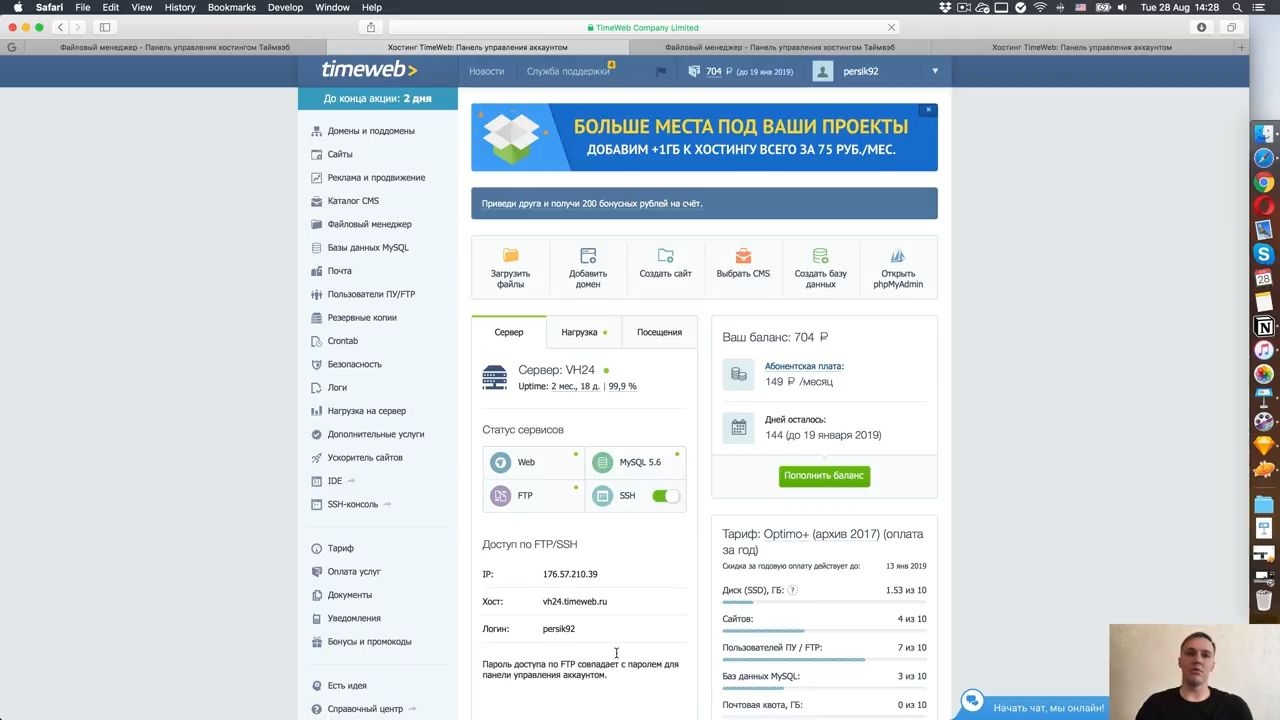Click the Timeweb logo in header
This screenshot has height=720, width=1280.
pyautogui.click(x=369, y=70)
